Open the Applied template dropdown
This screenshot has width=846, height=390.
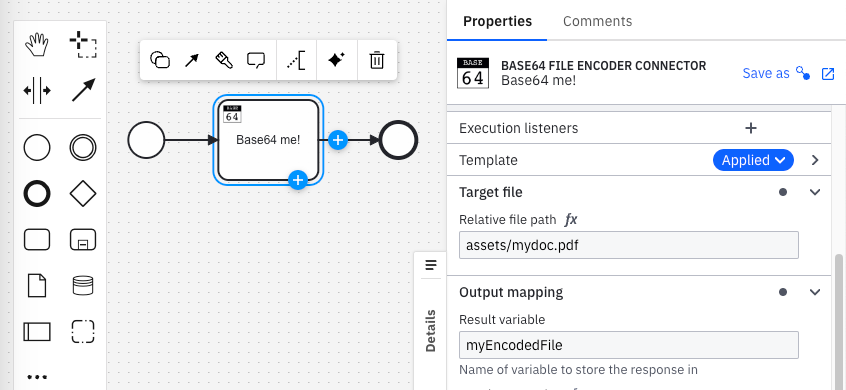pyautogui.click(x=753, y=160)
